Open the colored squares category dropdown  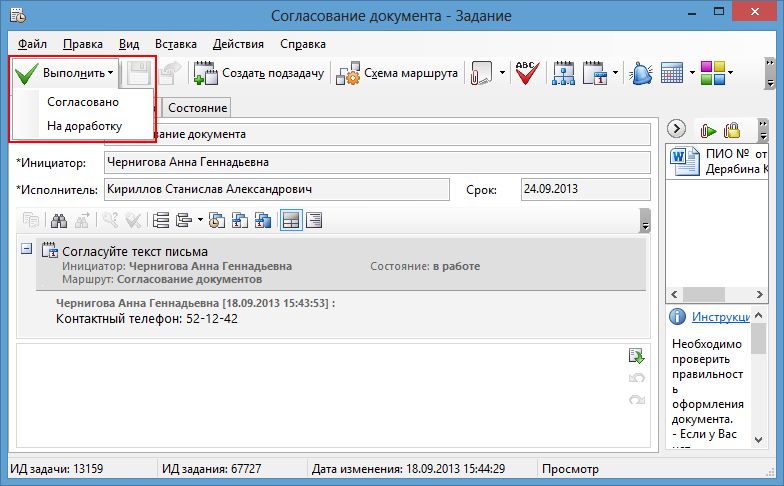coord(716,73)
